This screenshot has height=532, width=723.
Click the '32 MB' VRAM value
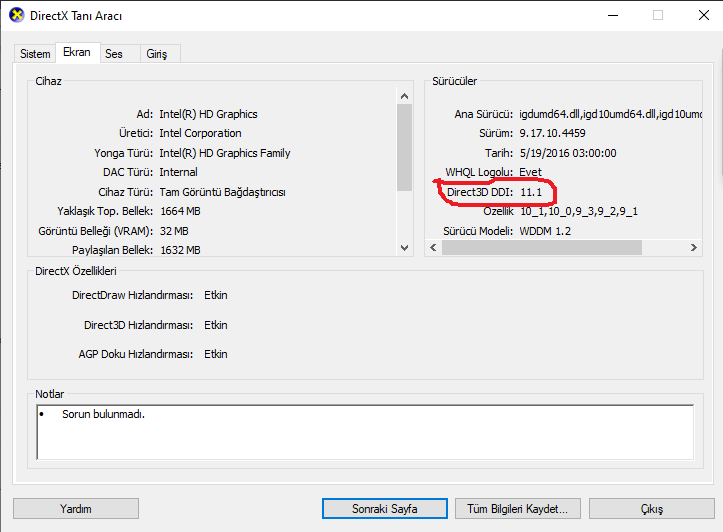(174, 231)
